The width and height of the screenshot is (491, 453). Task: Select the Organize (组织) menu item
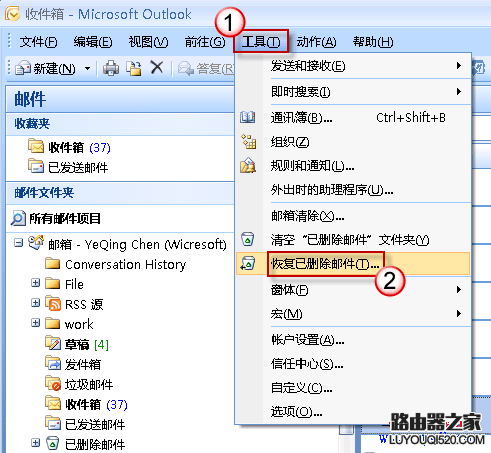[x=353, y=142]
